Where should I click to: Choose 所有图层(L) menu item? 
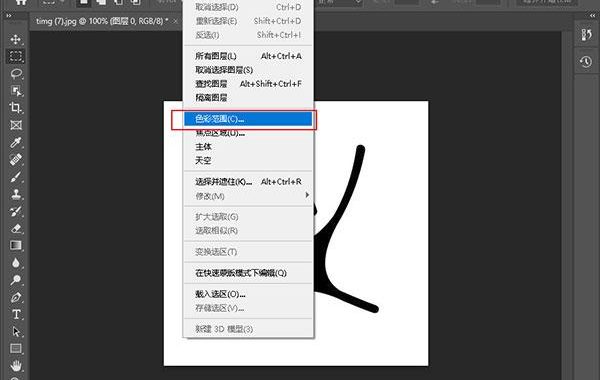click(x=248, y=56)
